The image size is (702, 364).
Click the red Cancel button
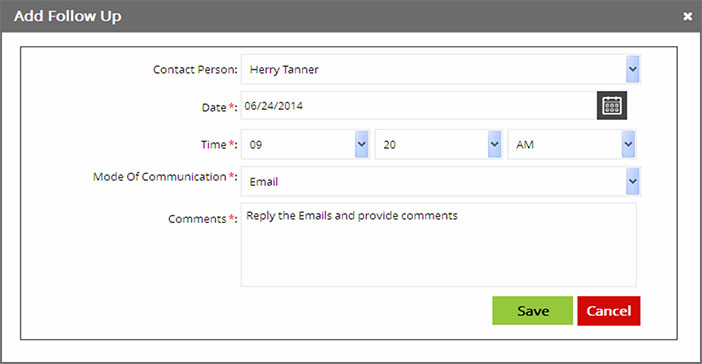point(608,311)
